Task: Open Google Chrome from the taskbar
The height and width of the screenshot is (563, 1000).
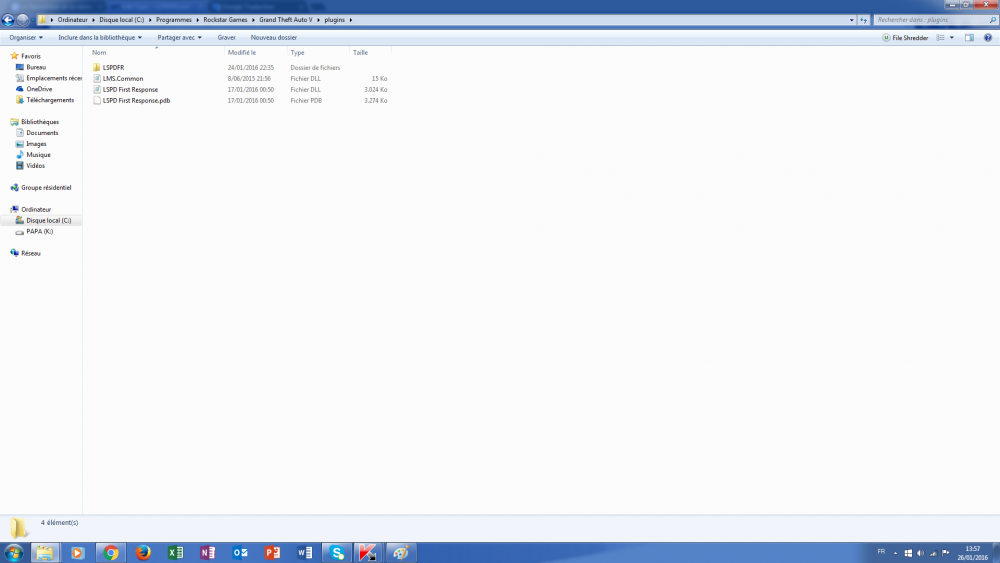Action: 110,553
